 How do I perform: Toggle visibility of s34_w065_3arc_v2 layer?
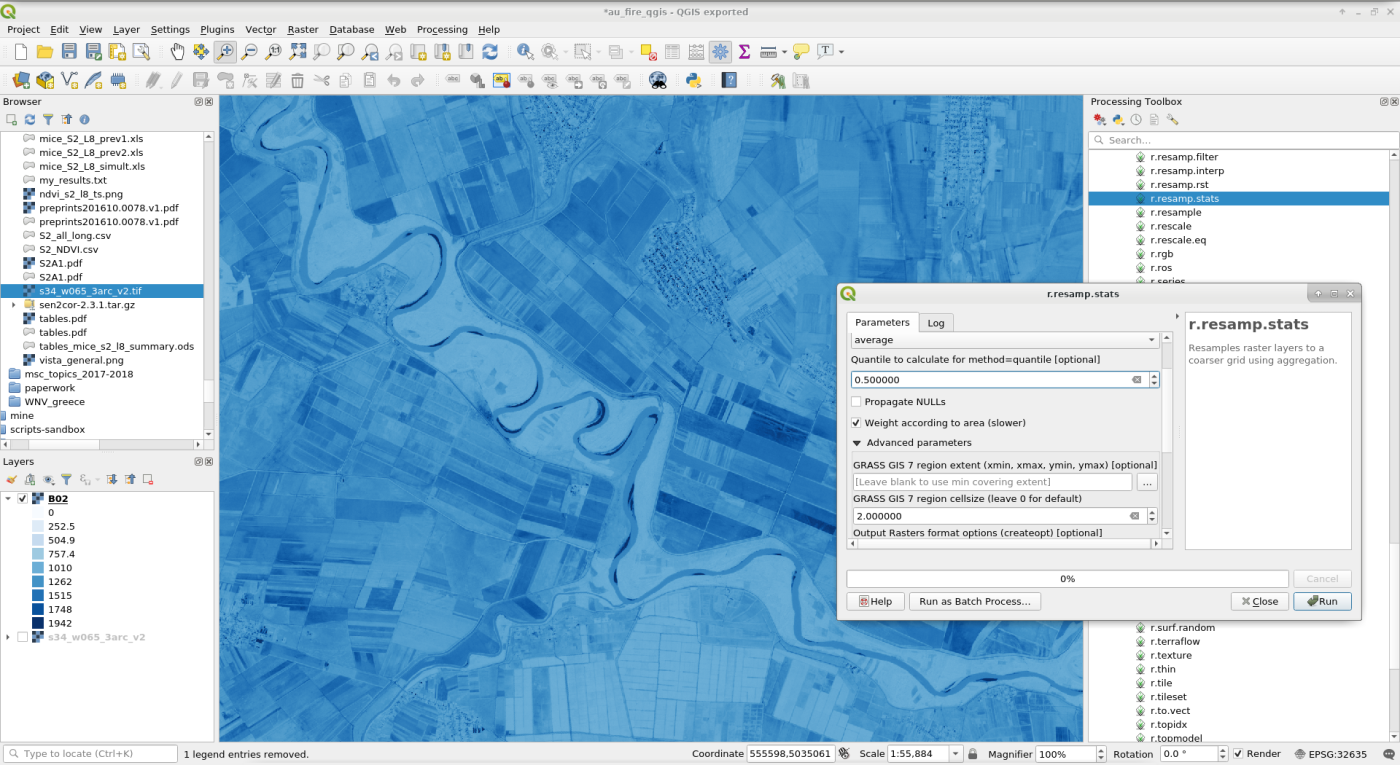click(x=23, y=637)
